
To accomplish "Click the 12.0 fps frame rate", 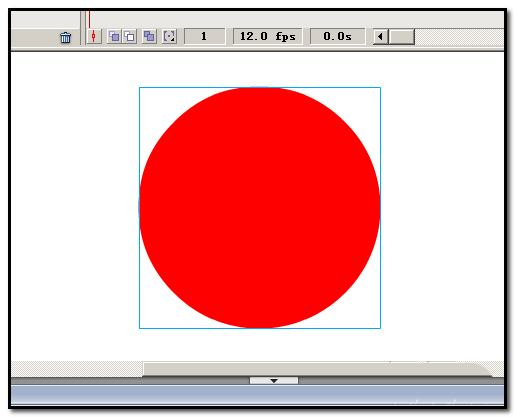I will (x=267, y=36).
